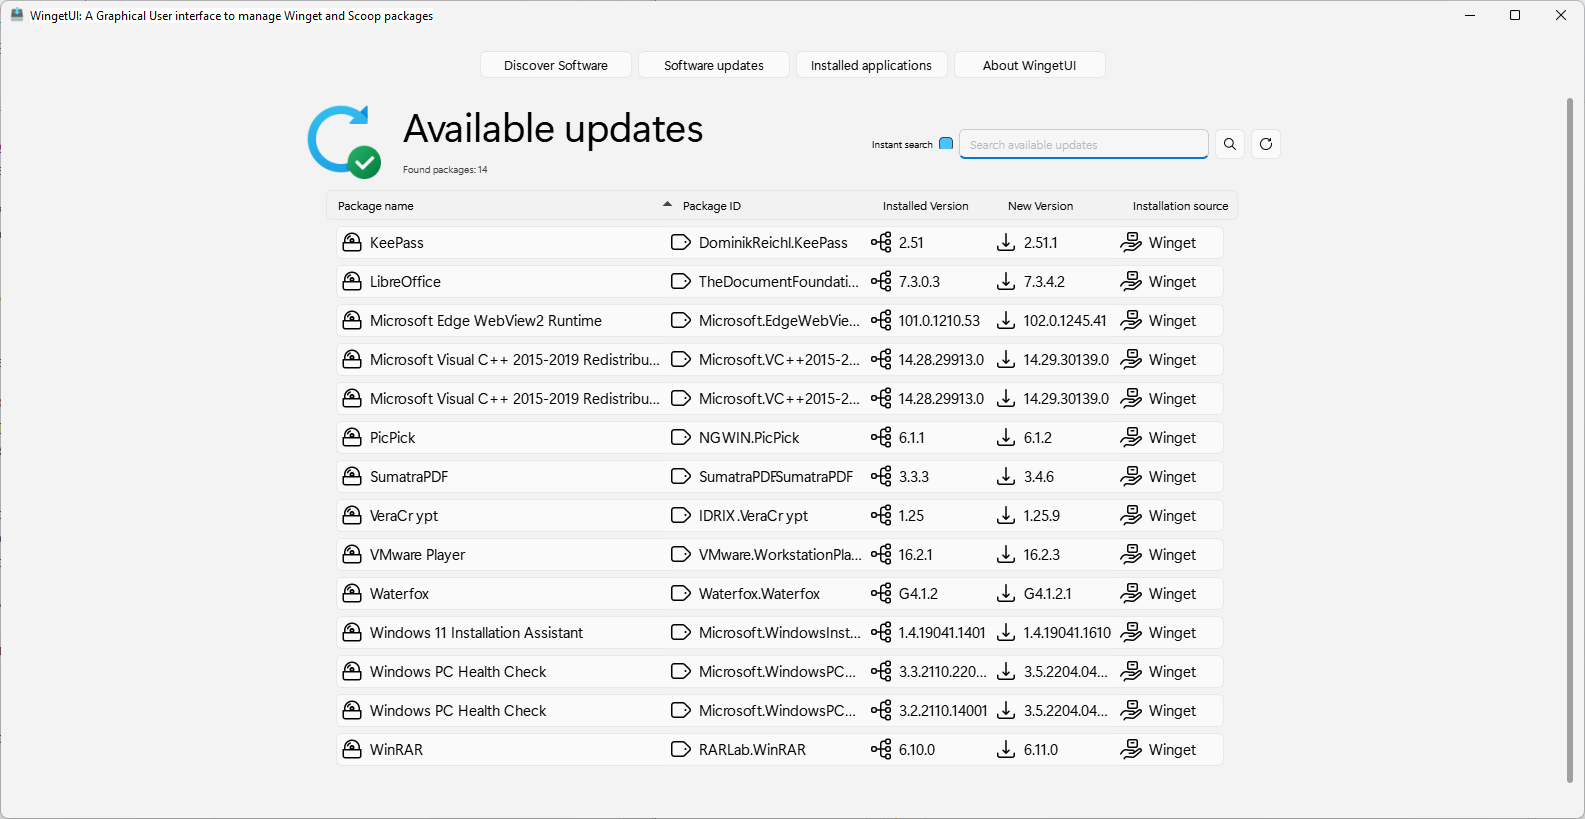Click the Winget source icon in KeePass row
Image resolution: width=1585 pixels, height=819 pixels.
point(1131,242)
